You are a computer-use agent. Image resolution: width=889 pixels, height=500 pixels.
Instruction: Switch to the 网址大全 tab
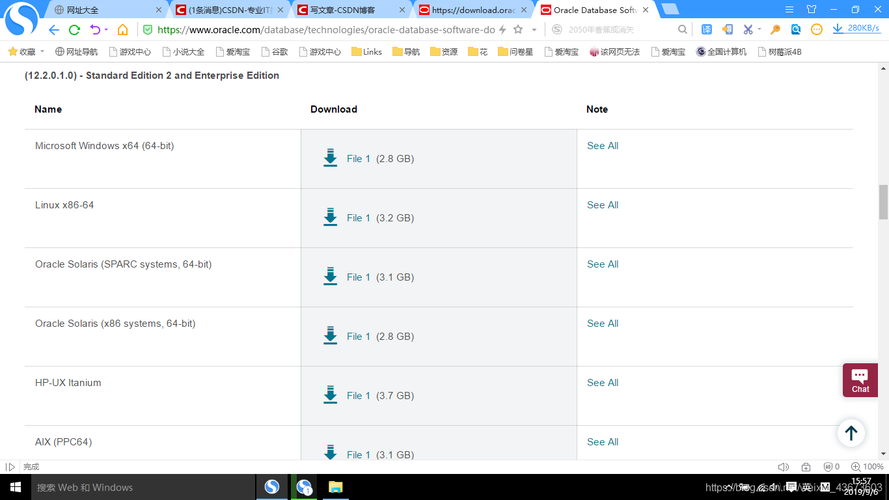100,10
